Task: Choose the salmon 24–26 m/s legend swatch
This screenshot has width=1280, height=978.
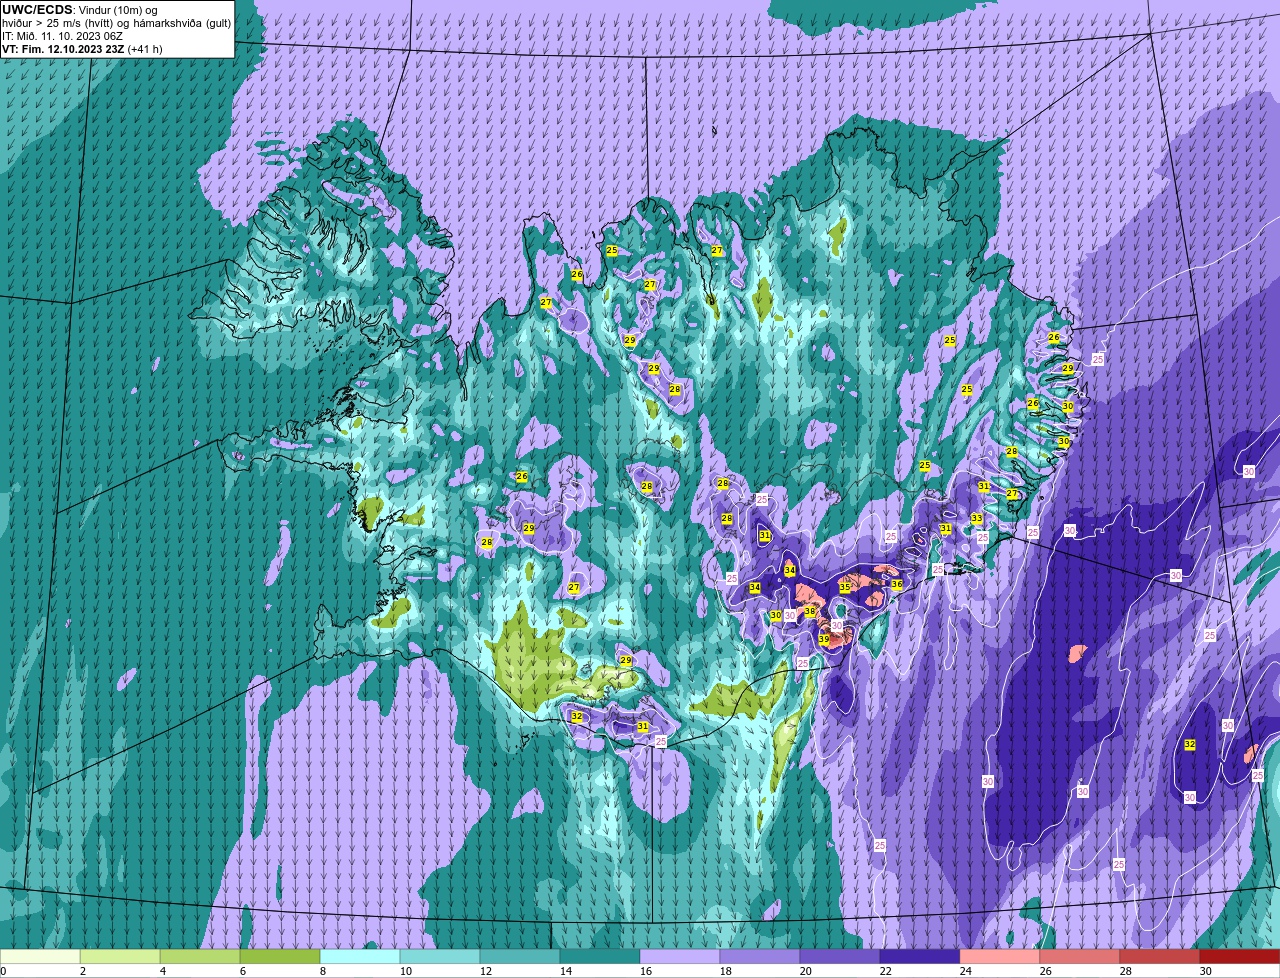Action: coord(1000,957)
